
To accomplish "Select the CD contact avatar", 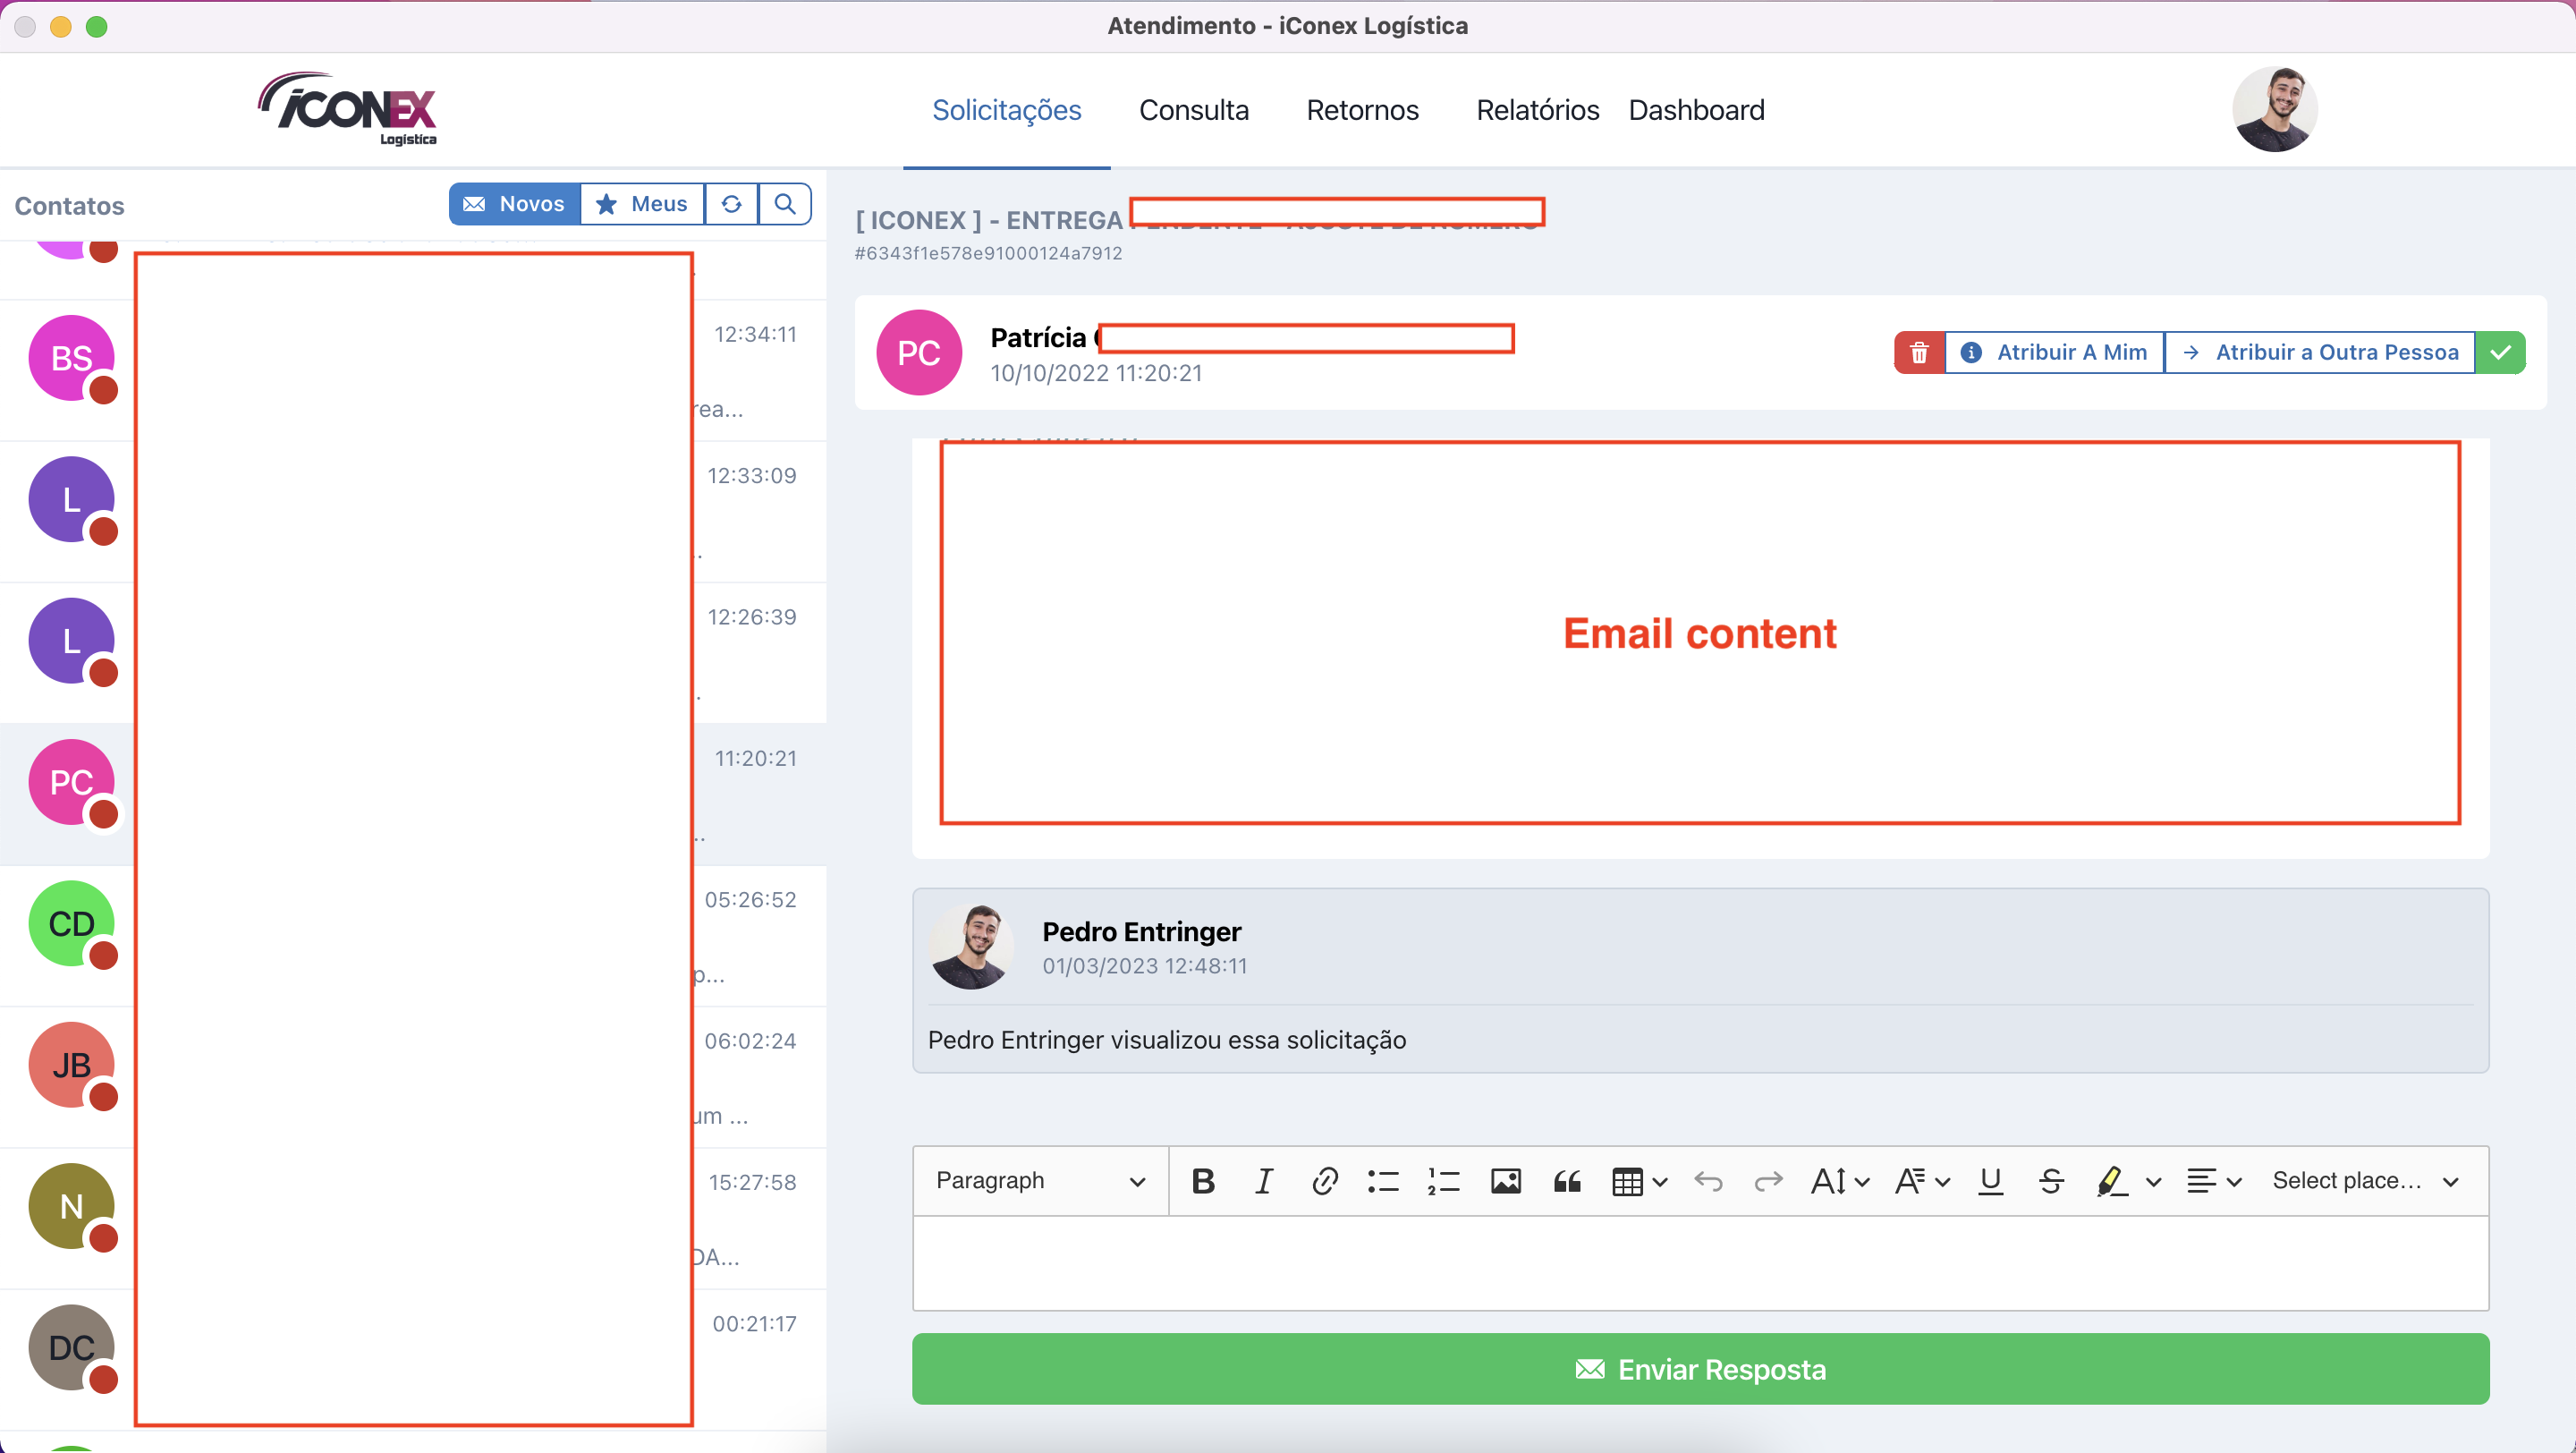I will [x=71, y=923].
